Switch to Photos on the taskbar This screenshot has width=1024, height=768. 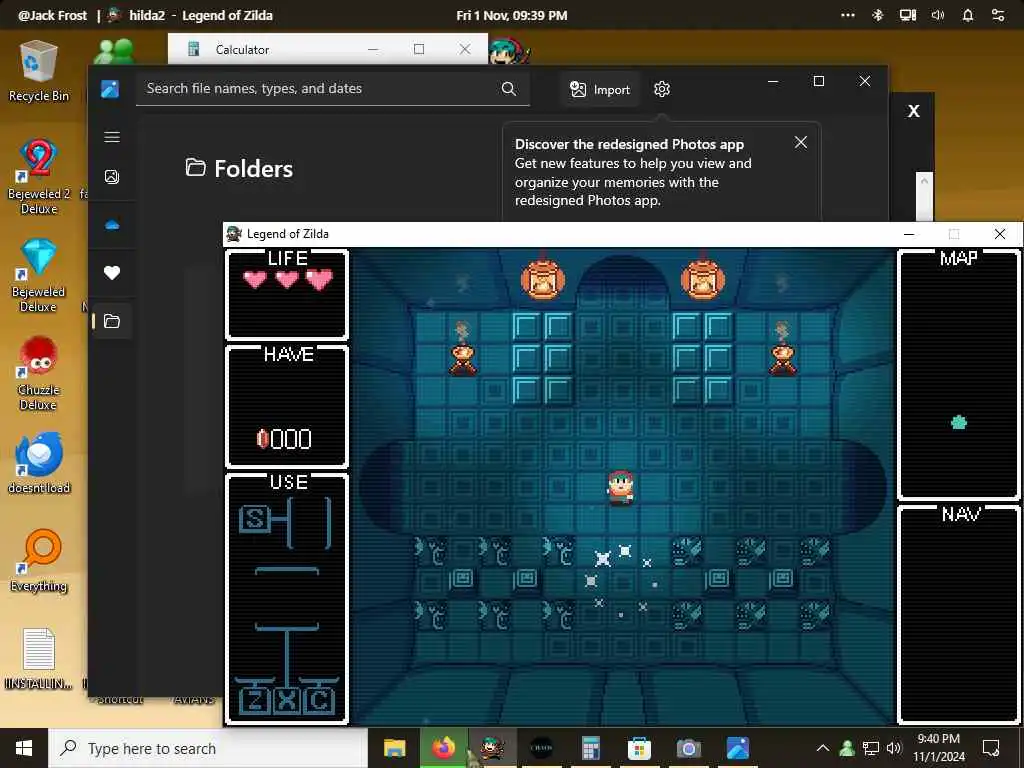point(737,748)
